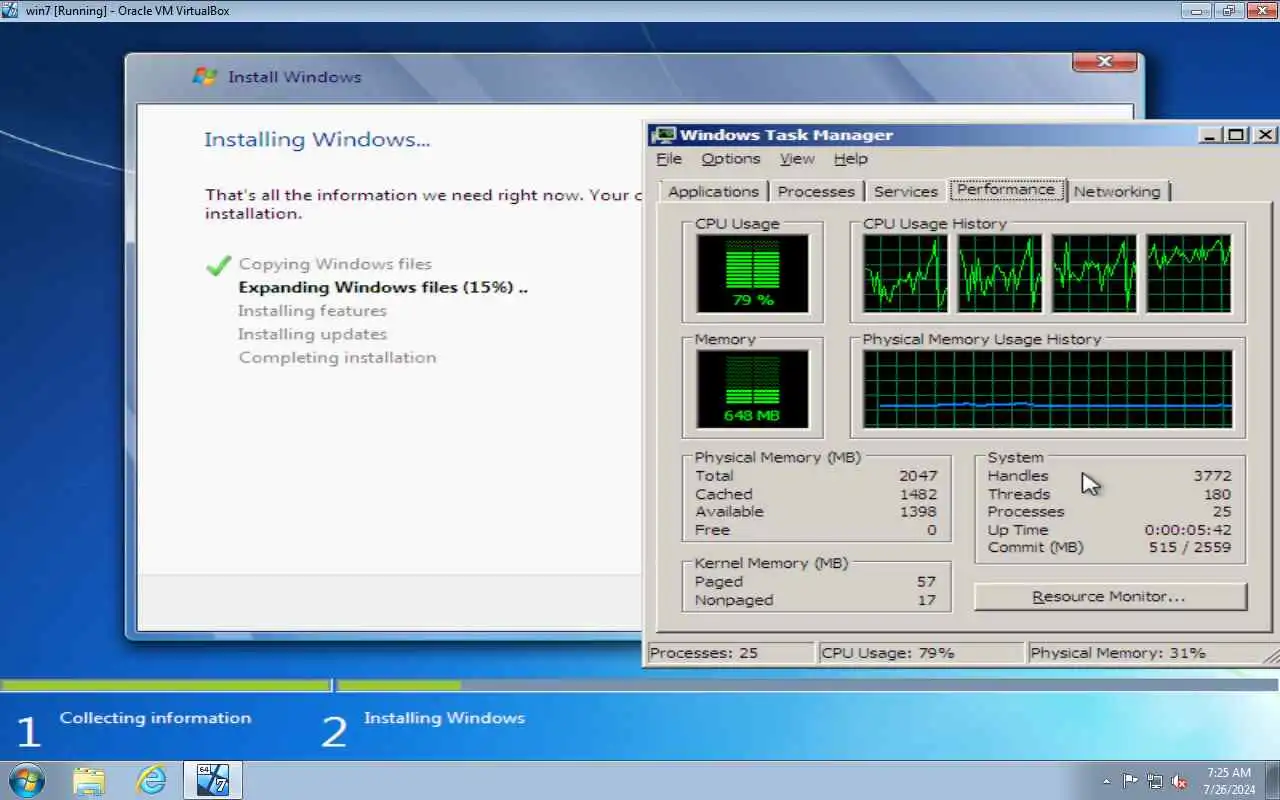The height and width of the screenshot is (800, 1280).
Task: Open Action Center flag icon in tray
Action: (1130, 781)
